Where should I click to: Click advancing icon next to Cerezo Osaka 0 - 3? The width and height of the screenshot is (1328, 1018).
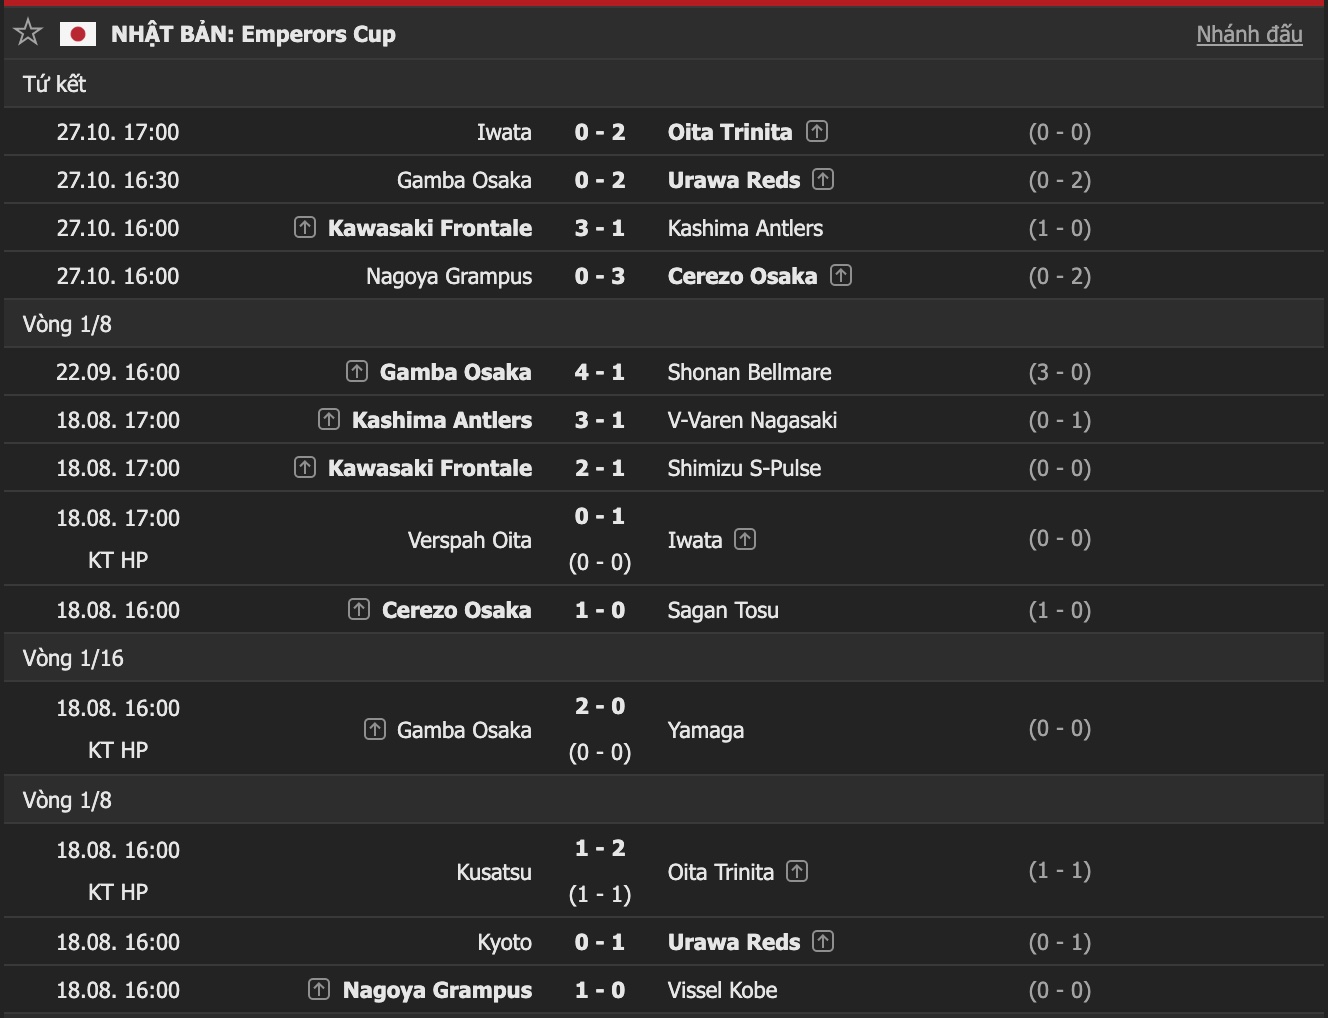(841, 275)
